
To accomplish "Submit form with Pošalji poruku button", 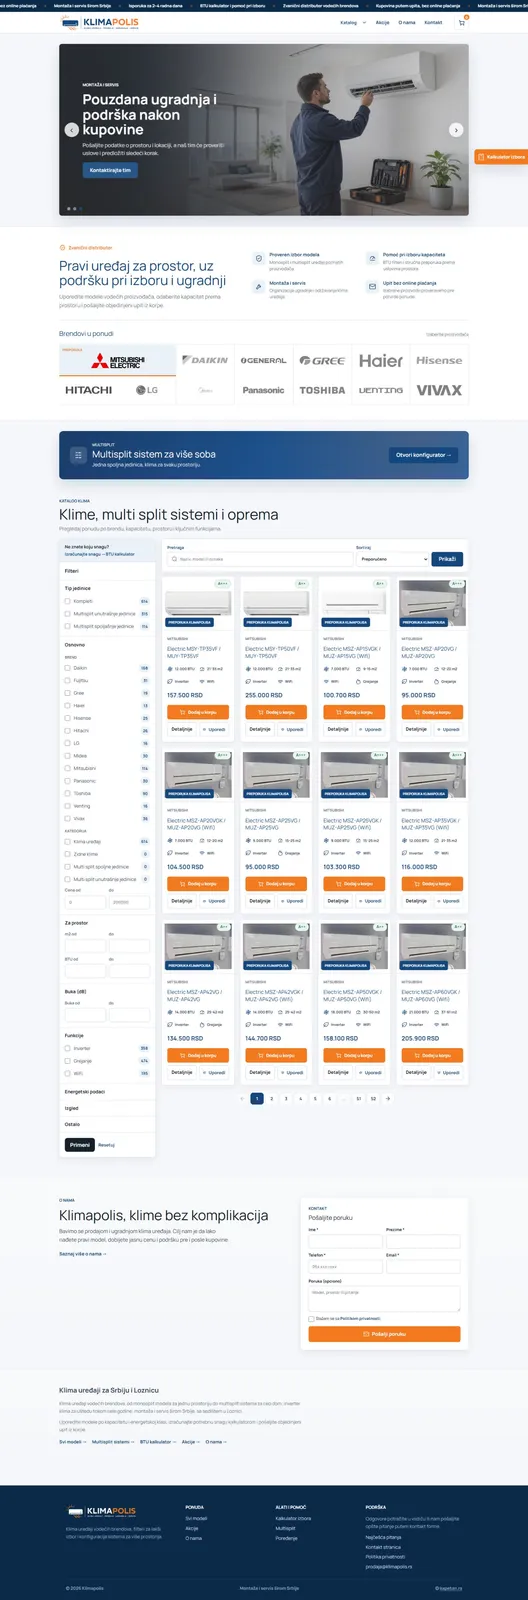I will (384, 1334).
